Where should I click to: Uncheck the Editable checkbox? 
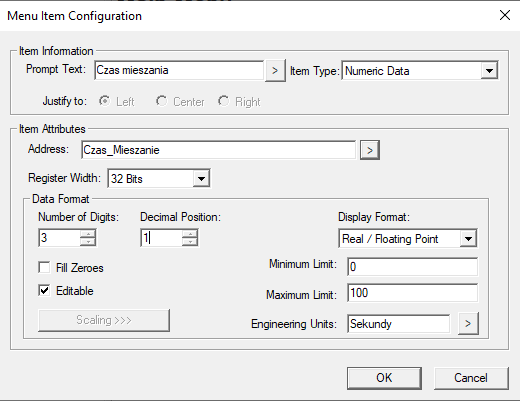[44, 290]
